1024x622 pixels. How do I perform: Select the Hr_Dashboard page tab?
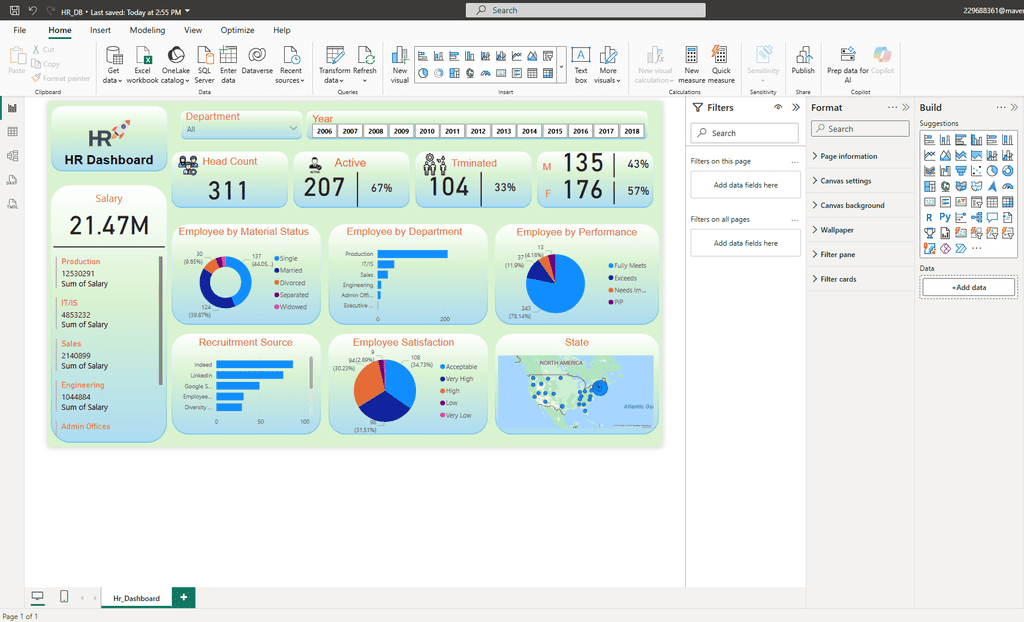(x=136, y=598)
